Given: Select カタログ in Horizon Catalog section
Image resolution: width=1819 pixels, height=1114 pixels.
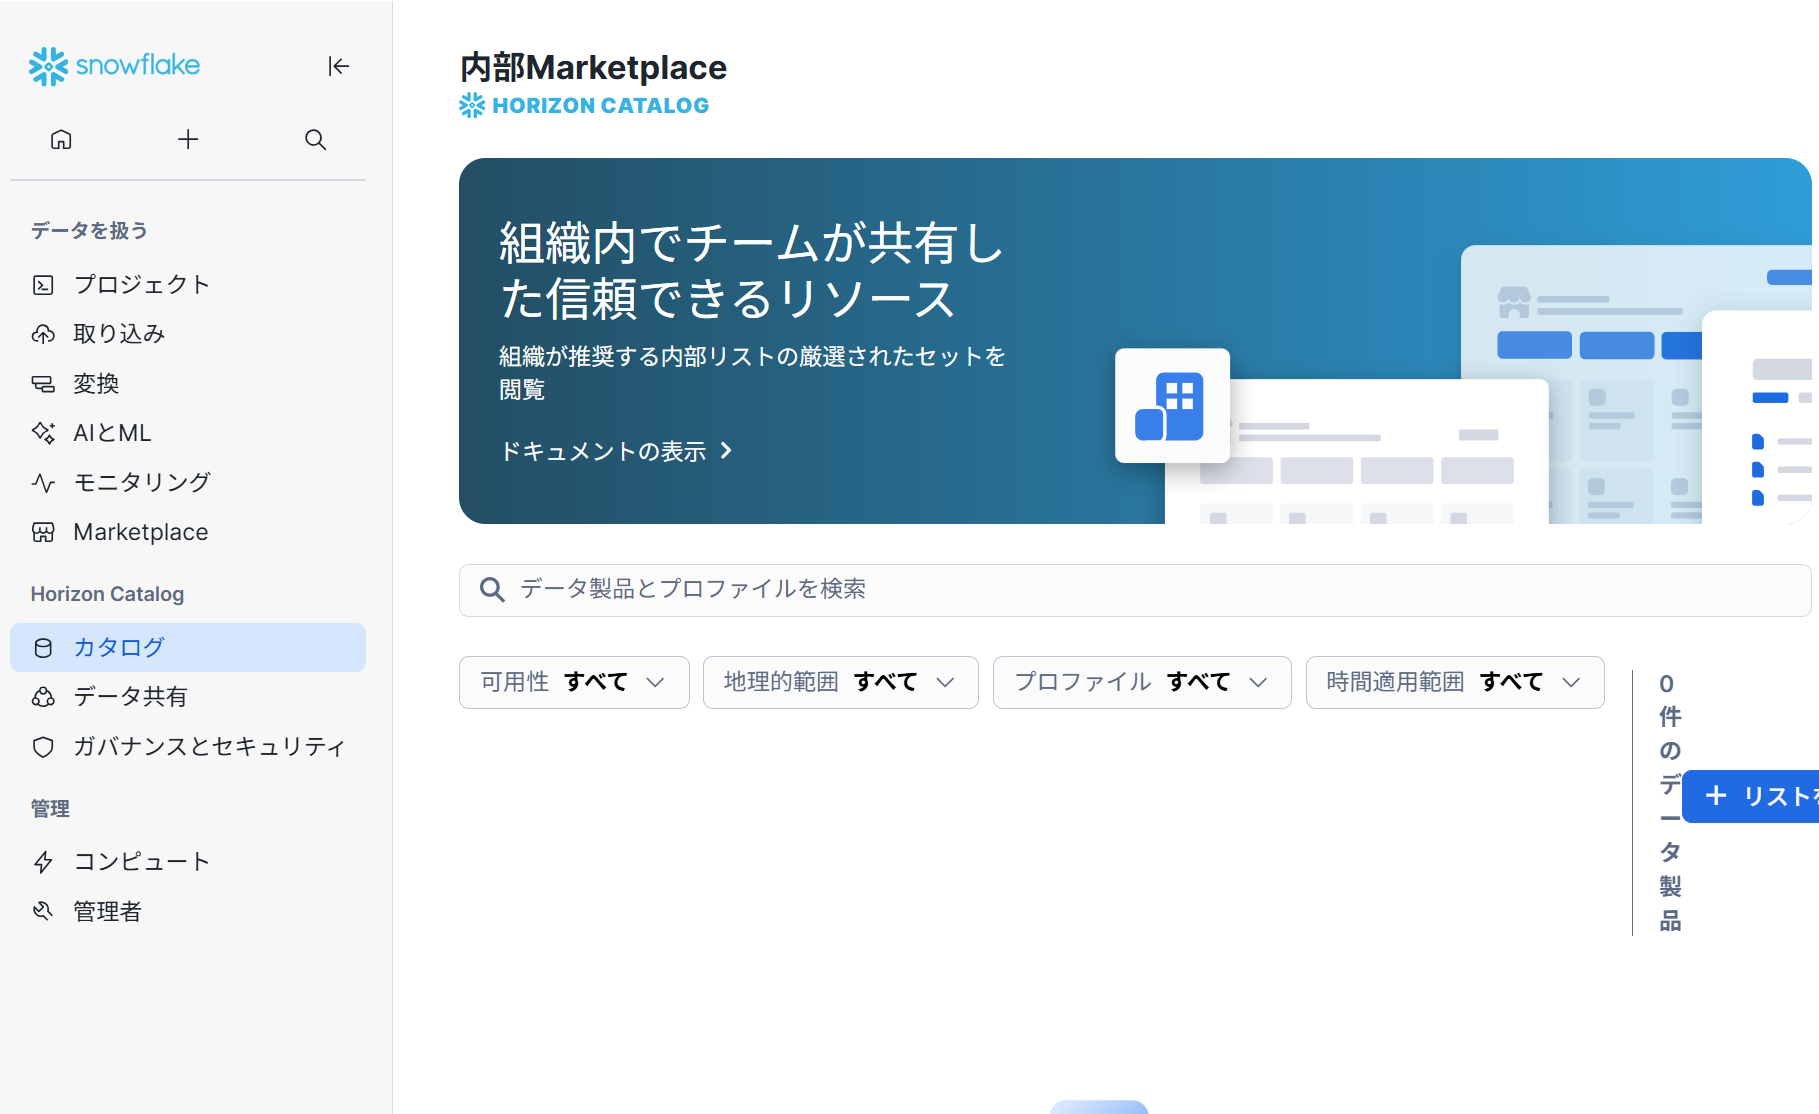Looking at the screenshot, I should pyautogui.click(x=188, y=648).
